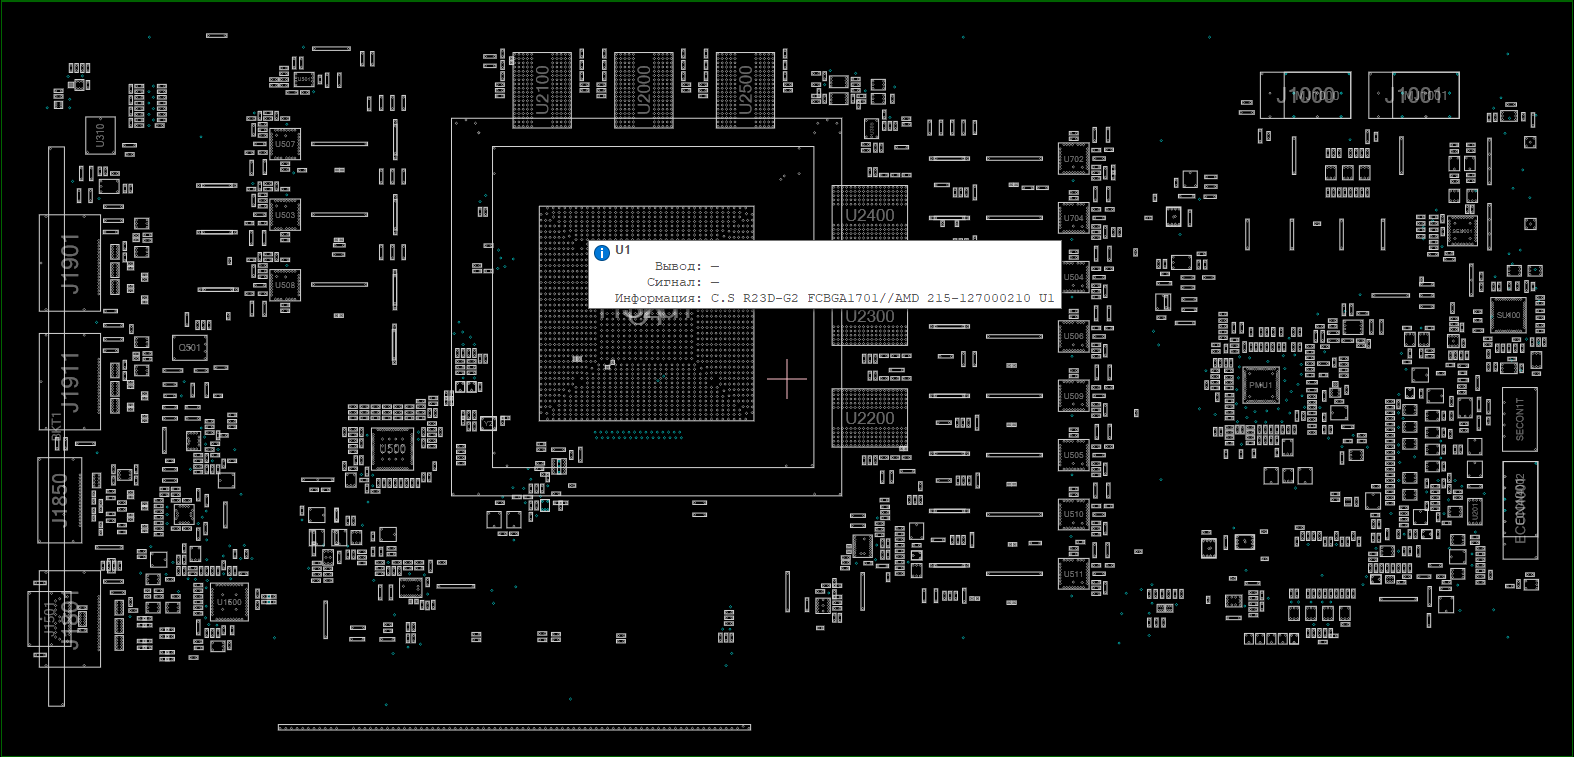Click the J1911 connector on left edge
This screenshot has height=757, width=1574.
[70, 381]
